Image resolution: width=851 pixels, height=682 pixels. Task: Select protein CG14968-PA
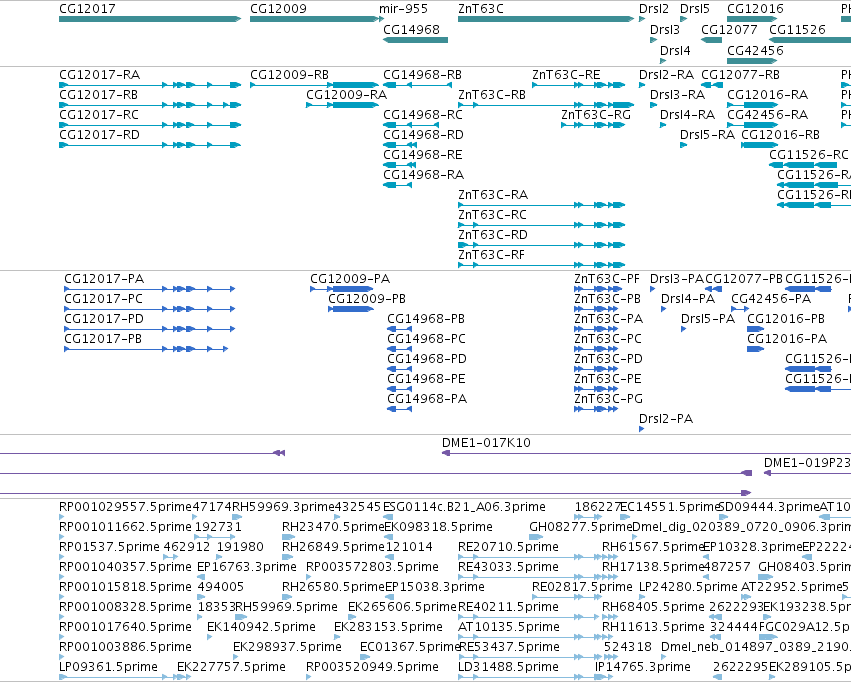[x=427, y=398]
